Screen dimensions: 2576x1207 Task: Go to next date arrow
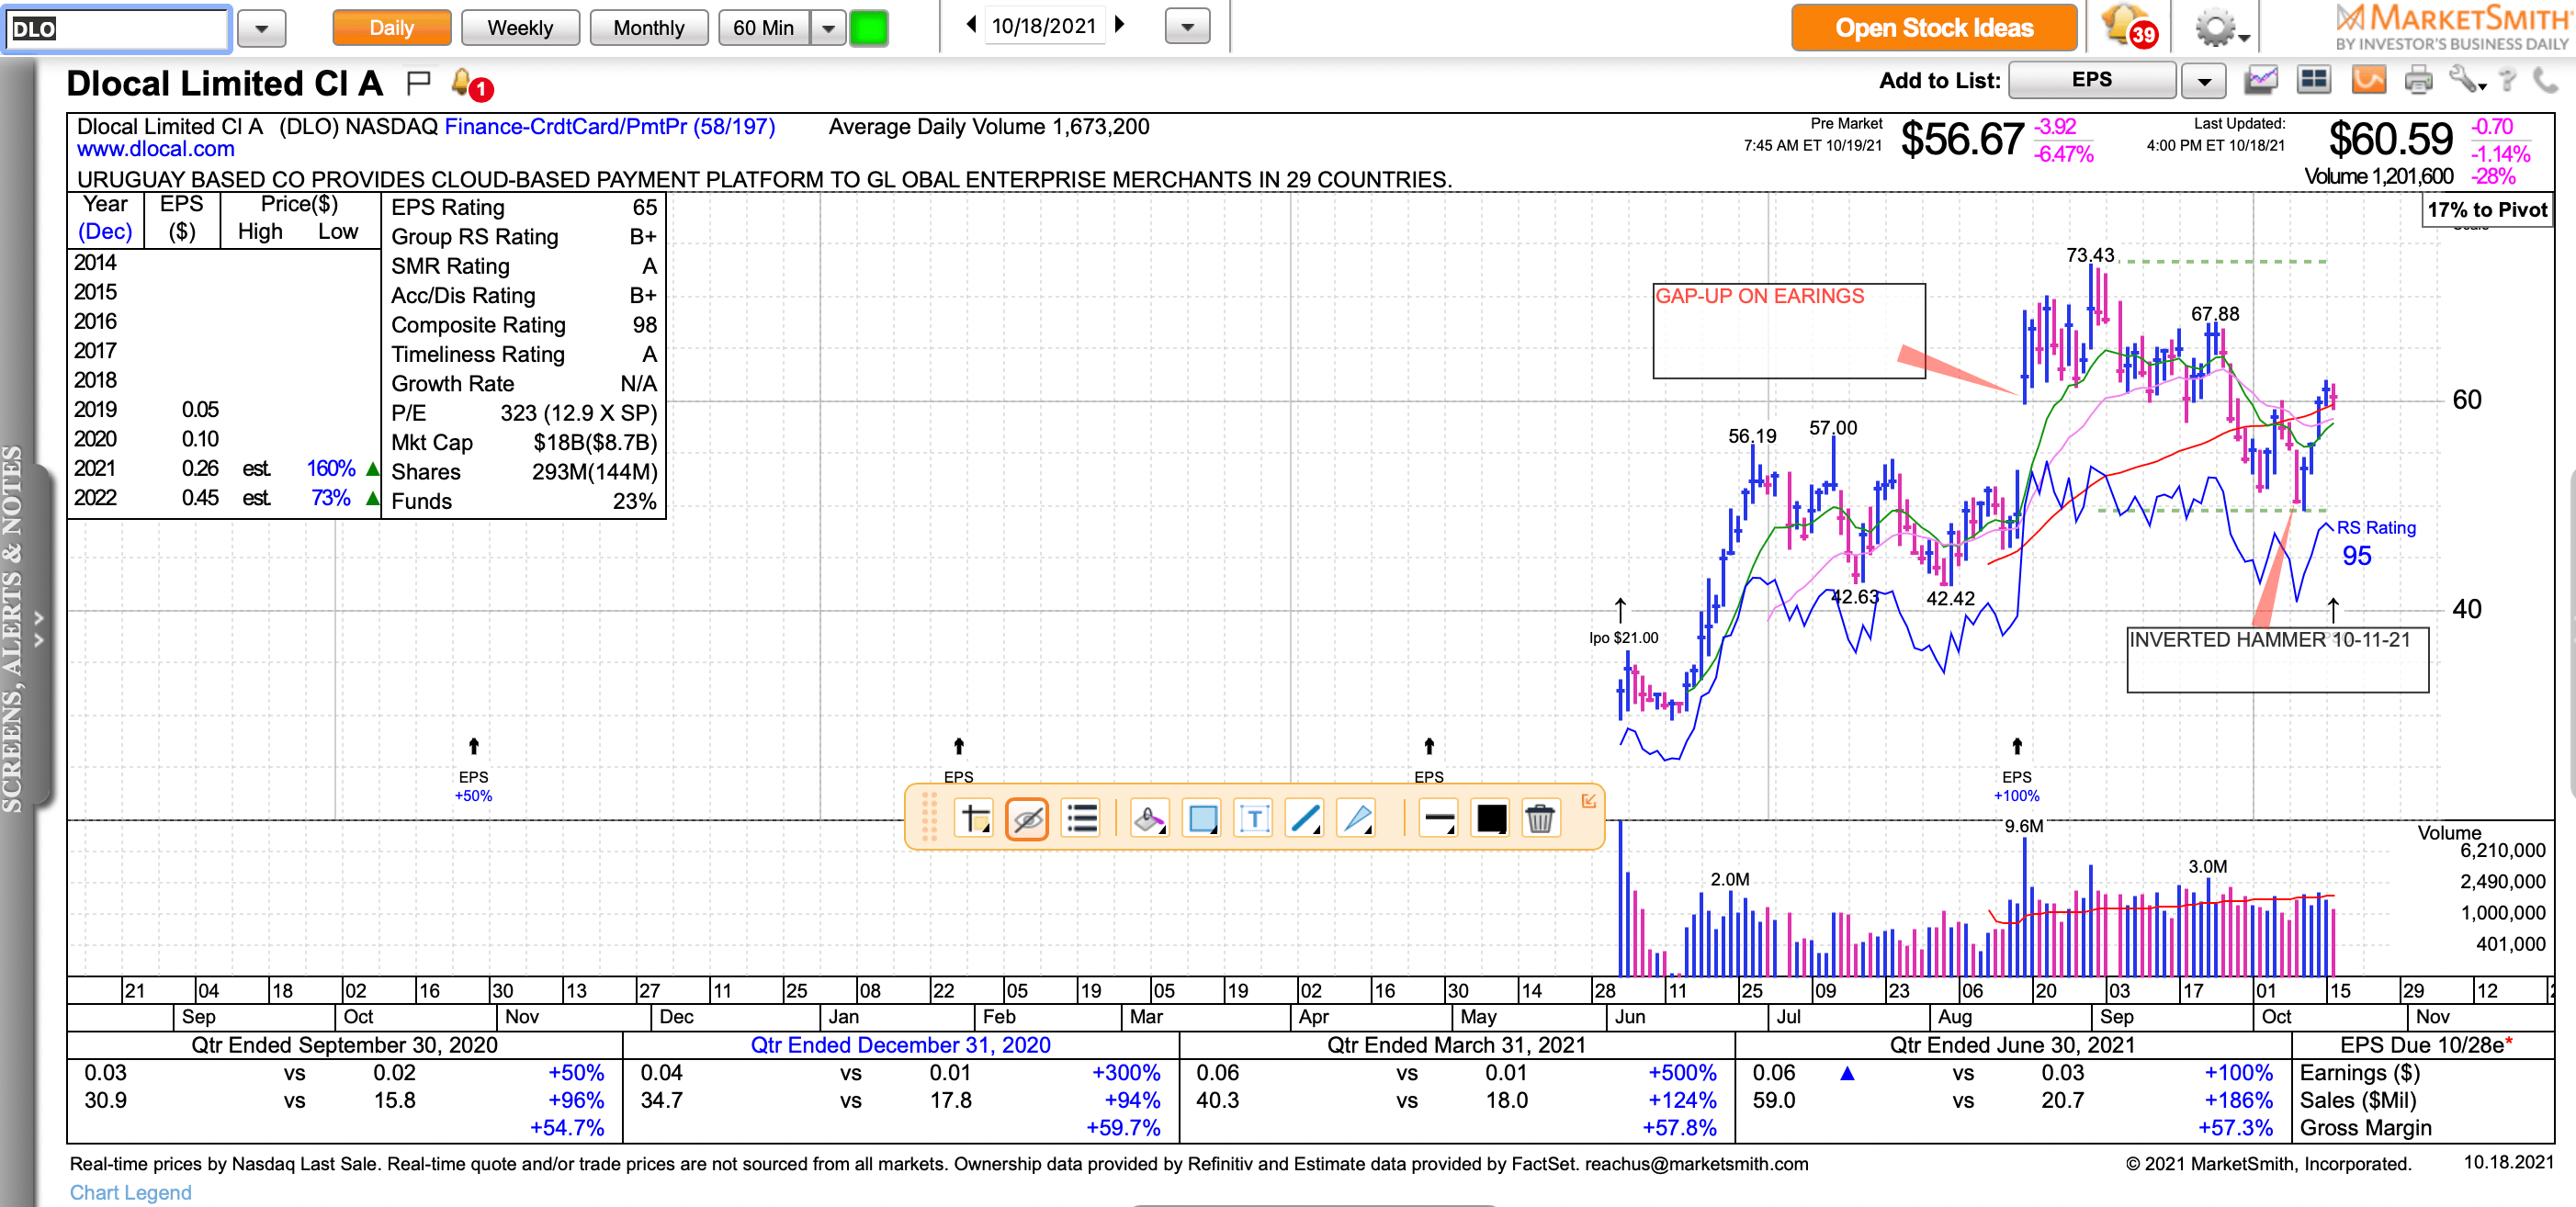[x=1119, y=25]
